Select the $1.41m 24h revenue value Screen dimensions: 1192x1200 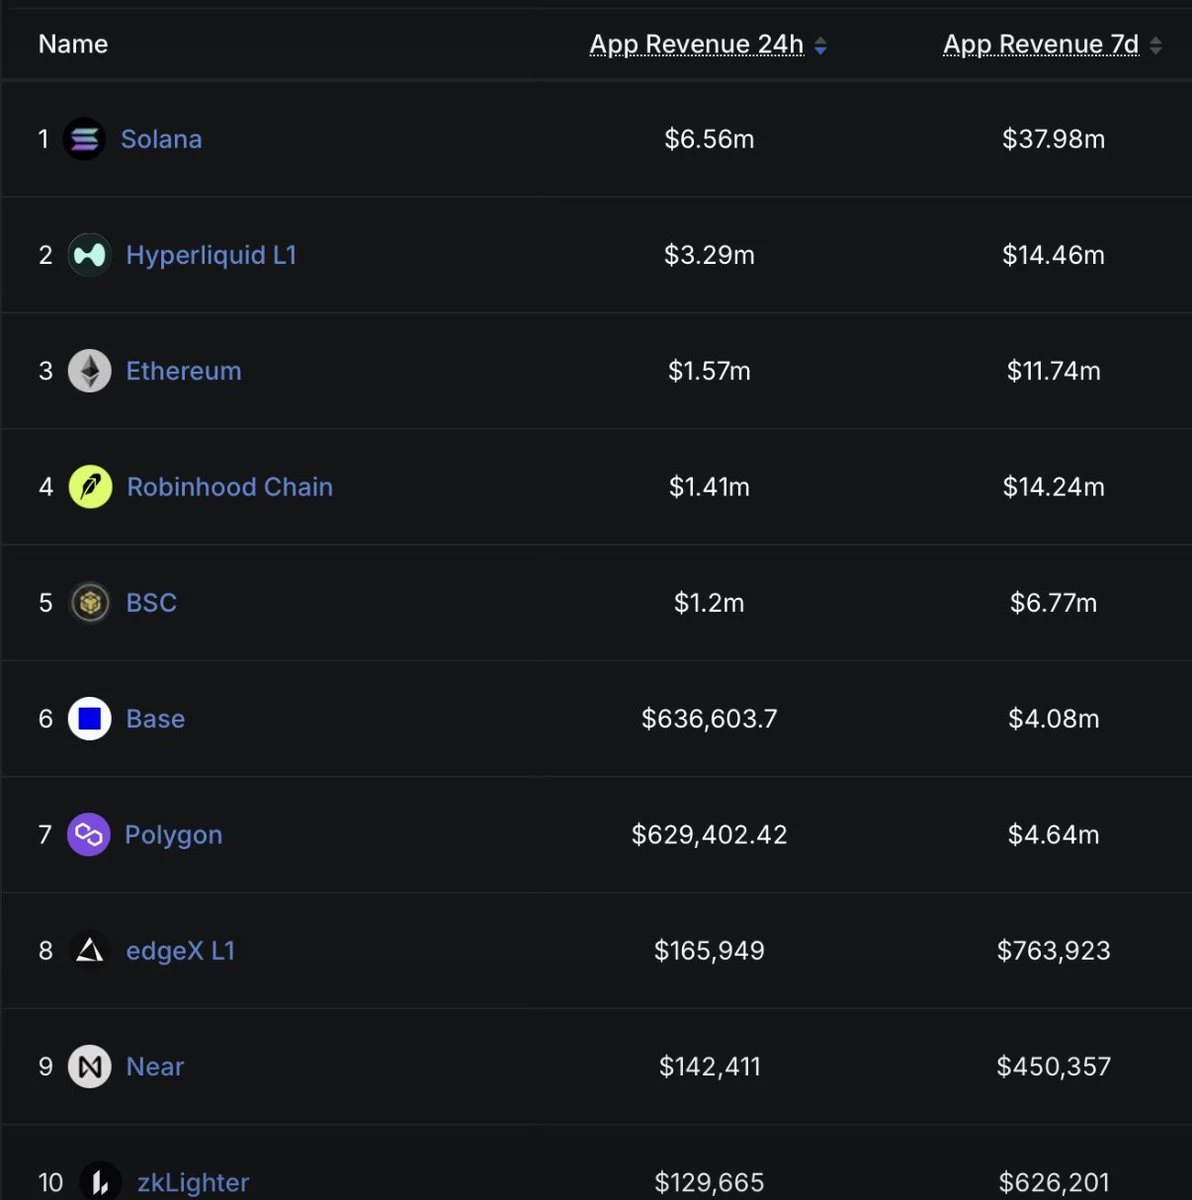tap(709, 487)
